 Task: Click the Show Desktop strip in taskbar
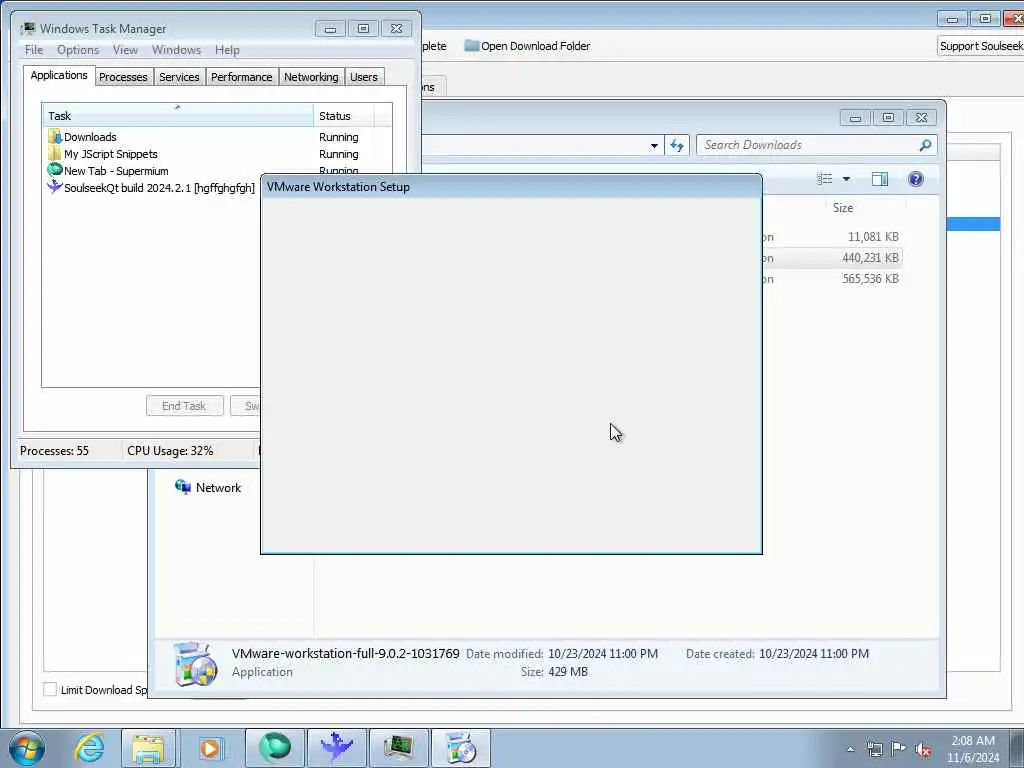tap(1017, 748)
